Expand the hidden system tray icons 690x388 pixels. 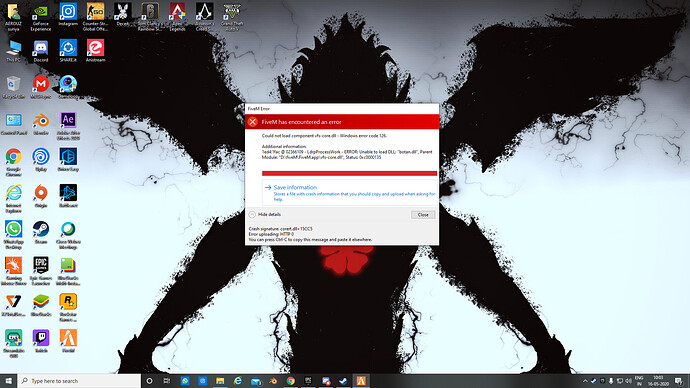click(585, 381)
